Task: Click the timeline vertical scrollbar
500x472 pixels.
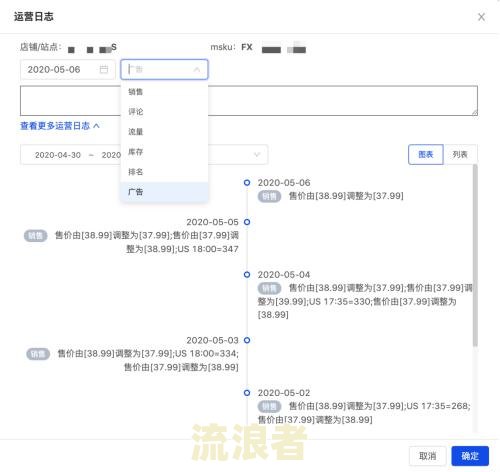Action: pos(475,255)
